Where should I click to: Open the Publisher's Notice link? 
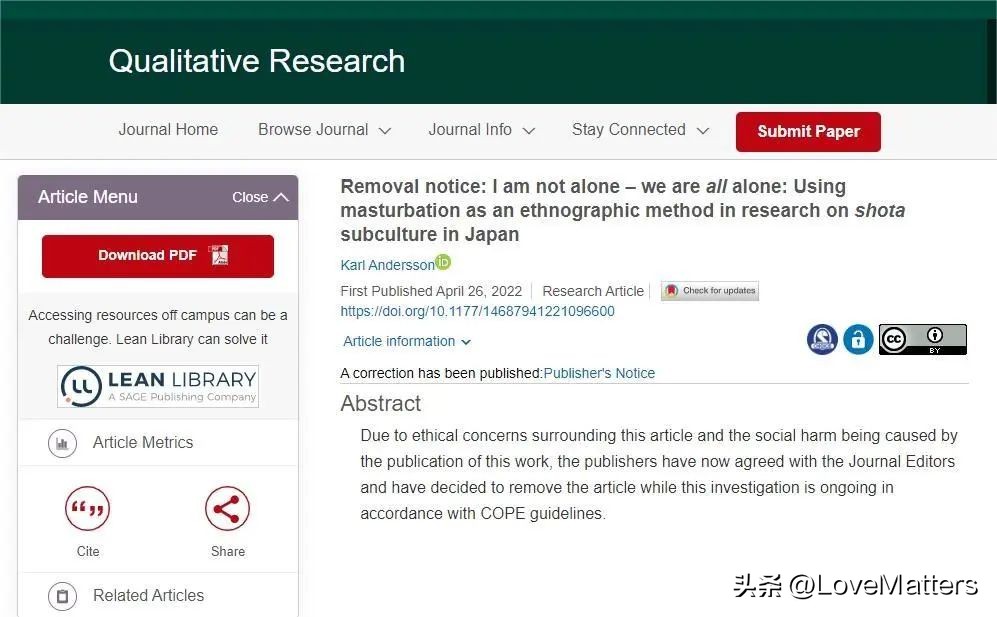[x=599, y=373]
